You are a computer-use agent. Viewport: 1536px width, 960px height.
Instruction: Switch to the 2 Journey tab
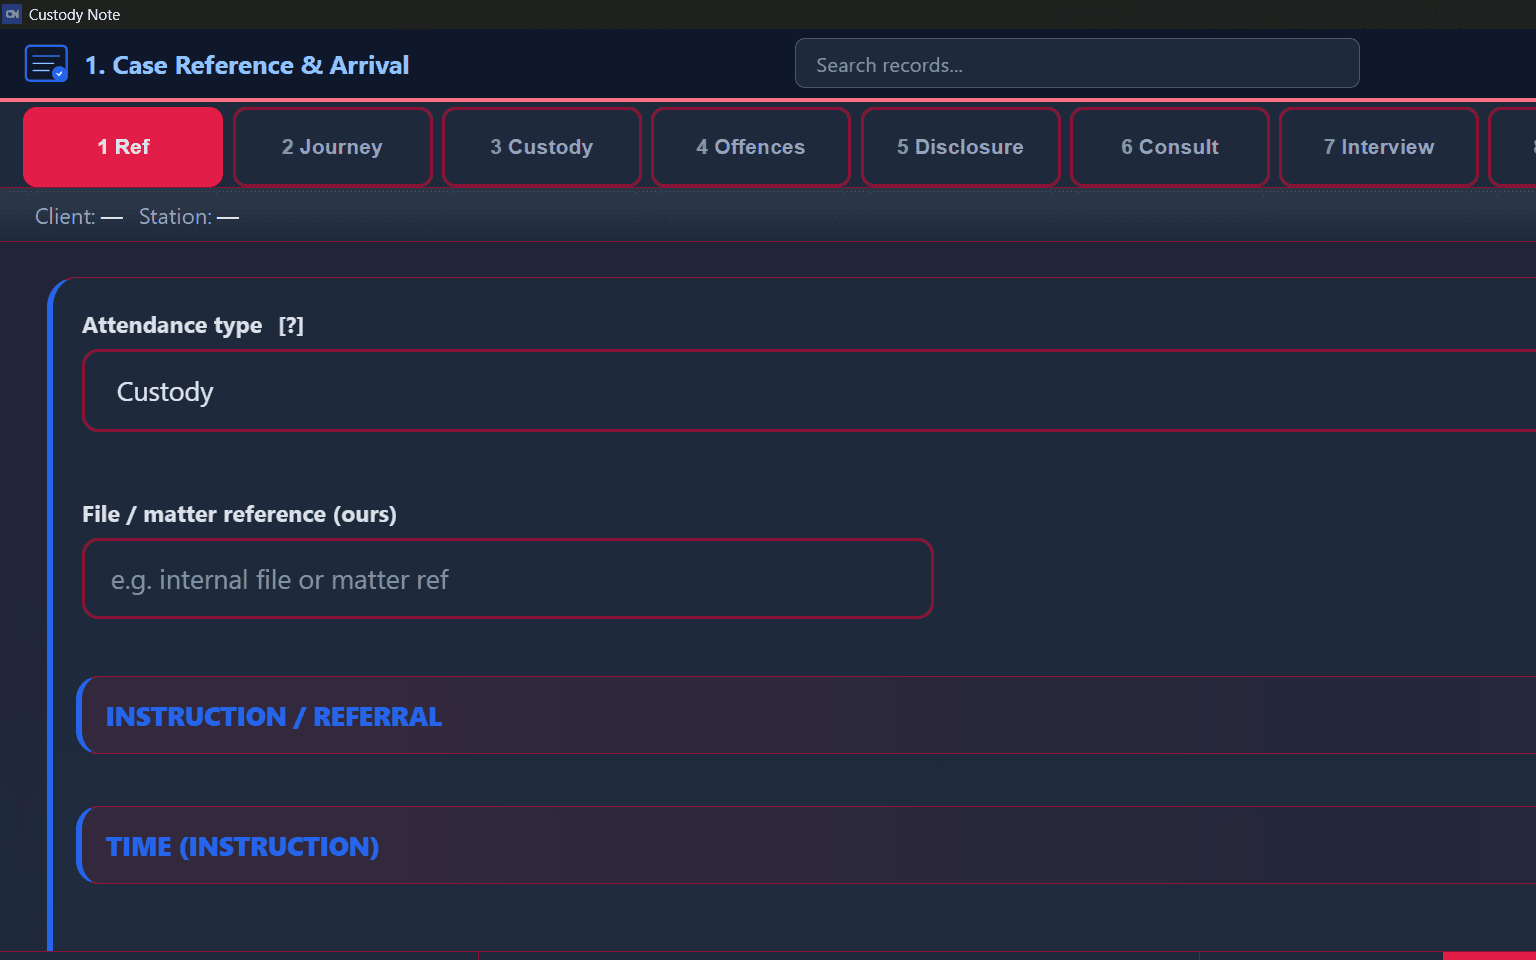pyautogui.click(x=332, y=146)
